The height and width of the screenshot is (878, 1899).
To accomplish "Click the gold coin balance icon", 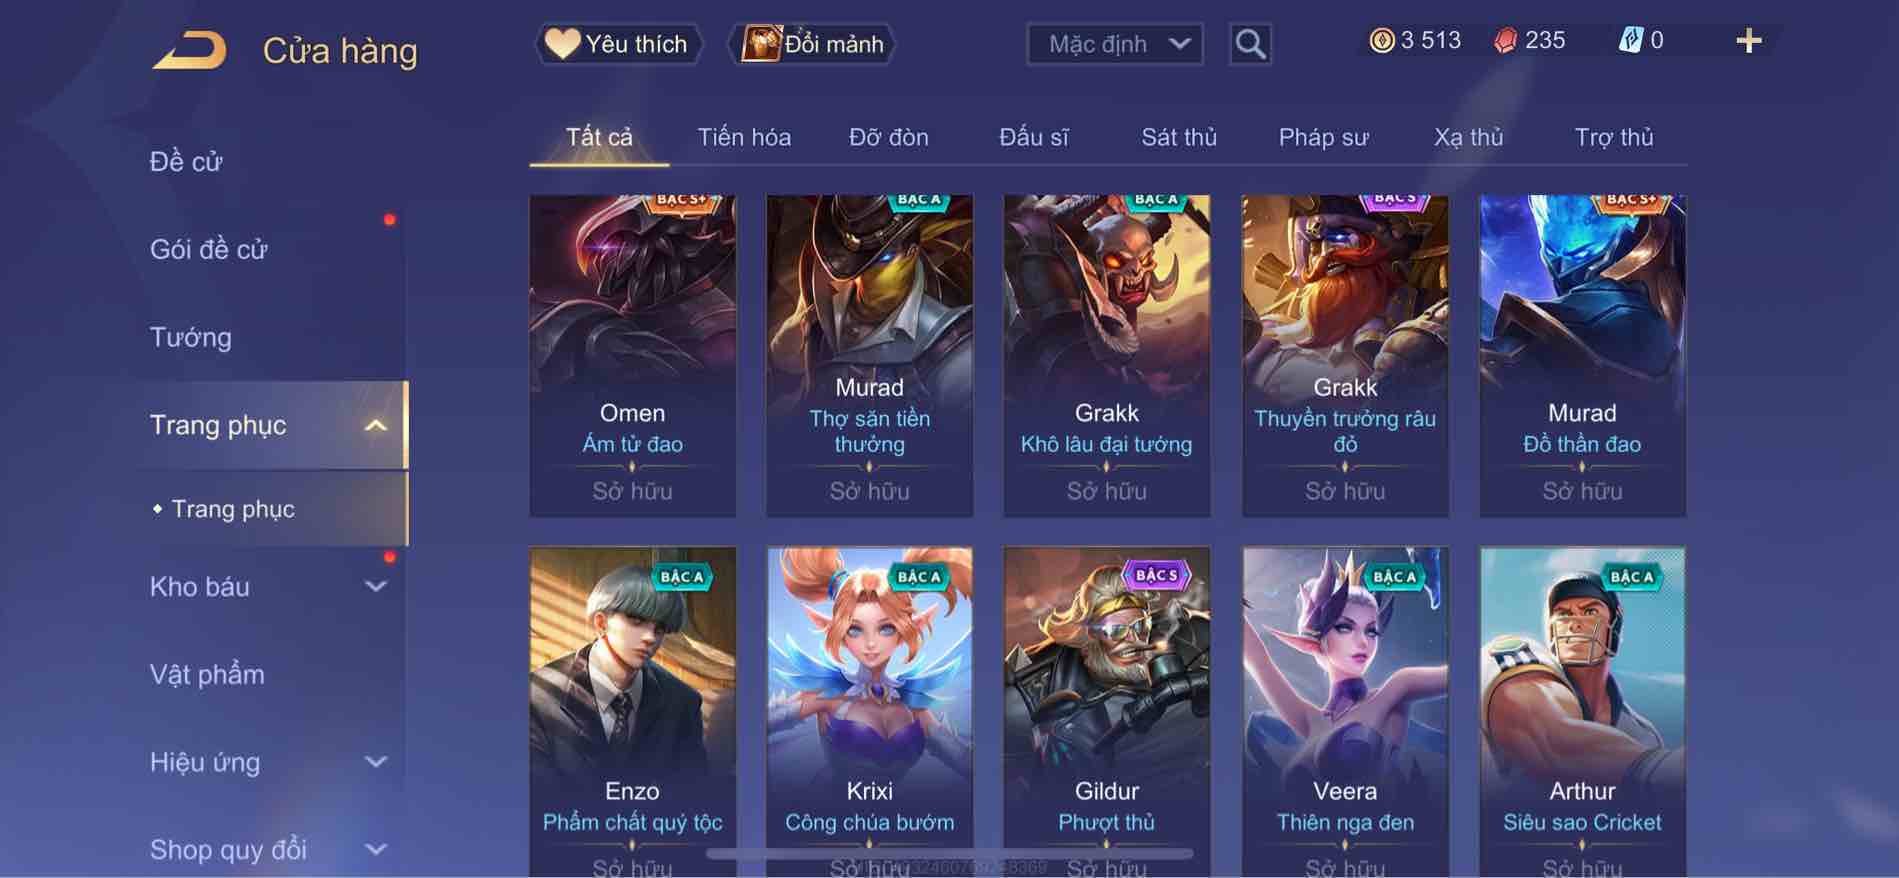I will [x=1382, y=41].
